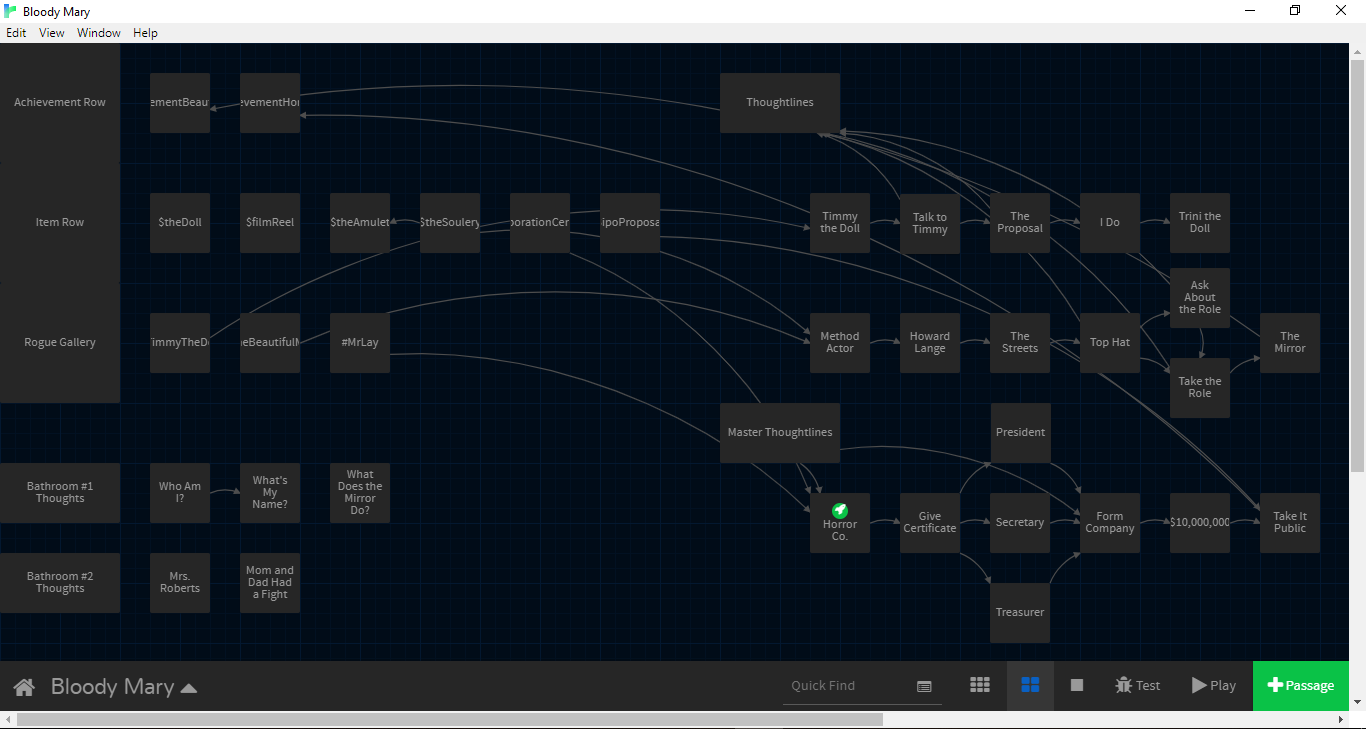Expand the Help menu

145,33
